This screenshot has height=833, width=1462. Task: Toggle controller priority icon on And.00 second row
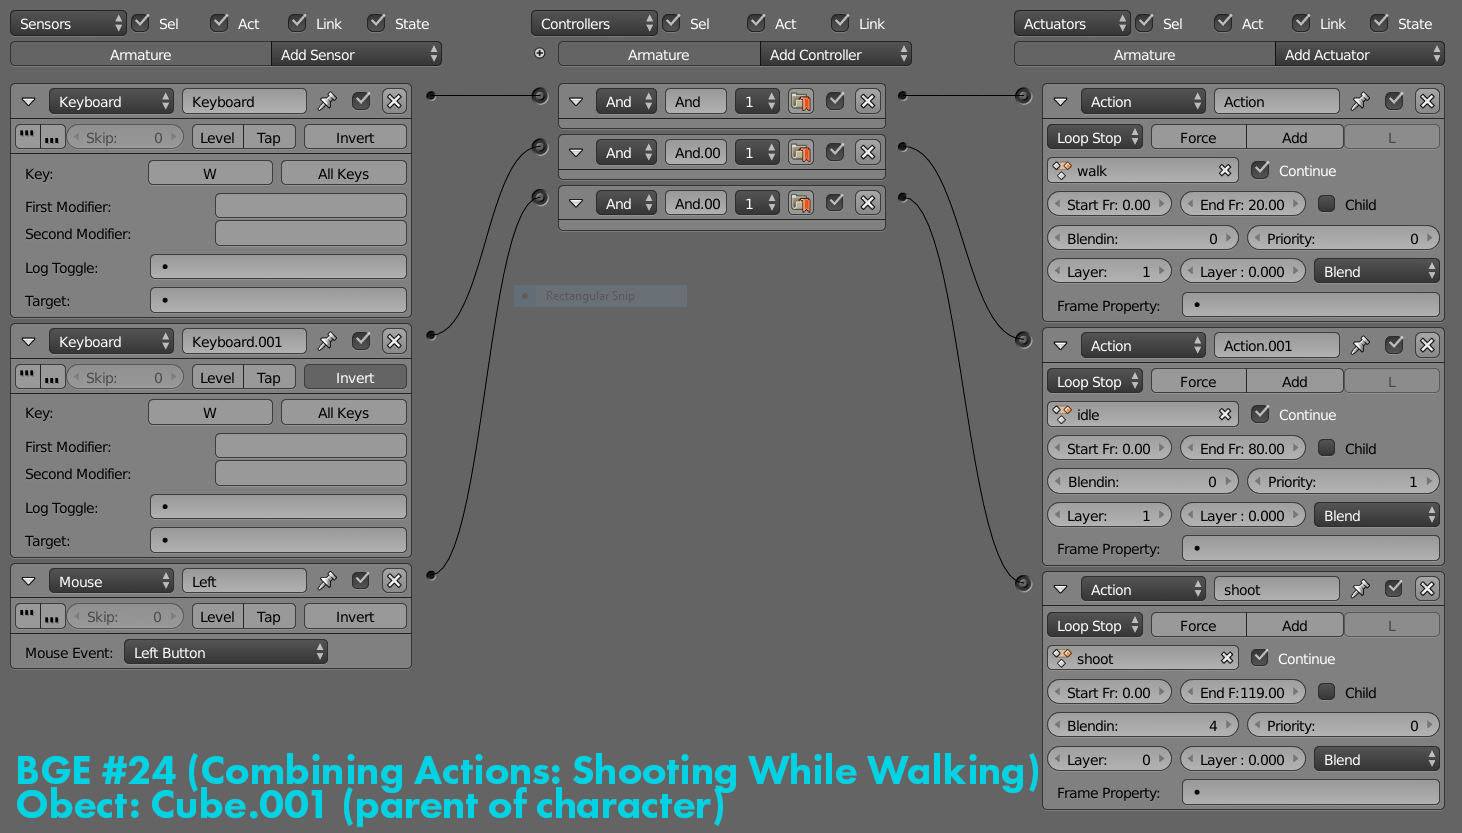tap(800, 152)
